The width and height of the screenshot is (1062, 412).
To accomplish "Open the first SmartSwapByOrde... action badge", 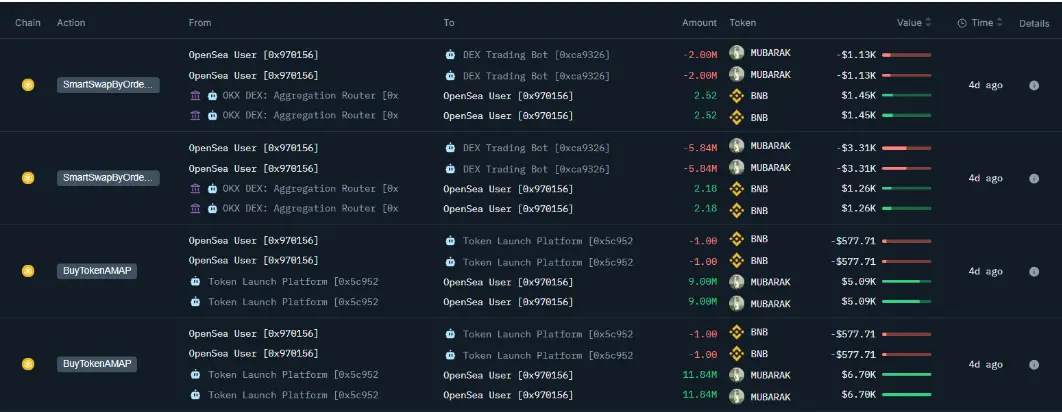I will (x=107, y=86).
